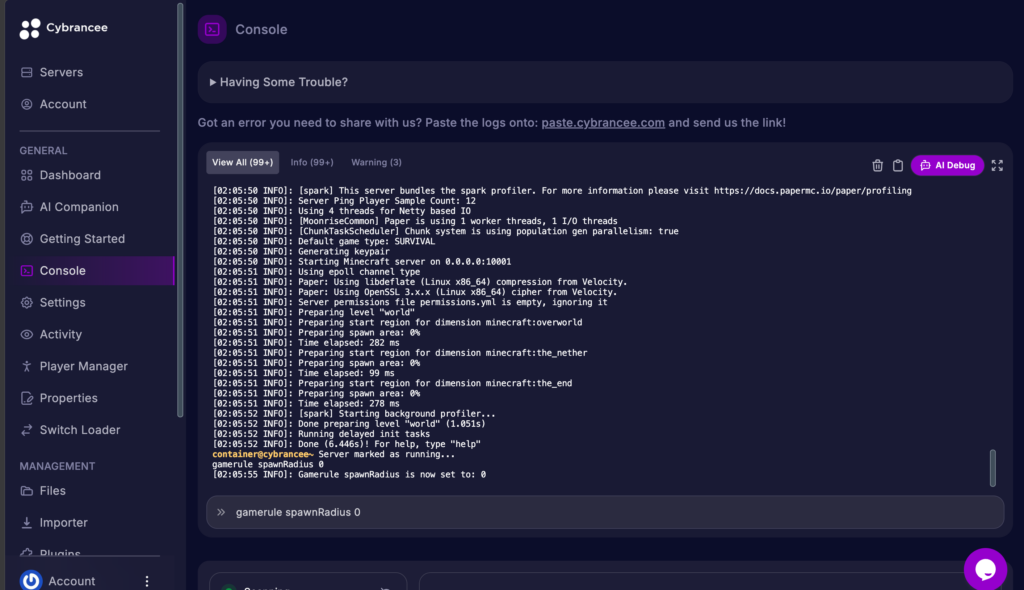Open Account at sidebar bottom

coord(72,581)
